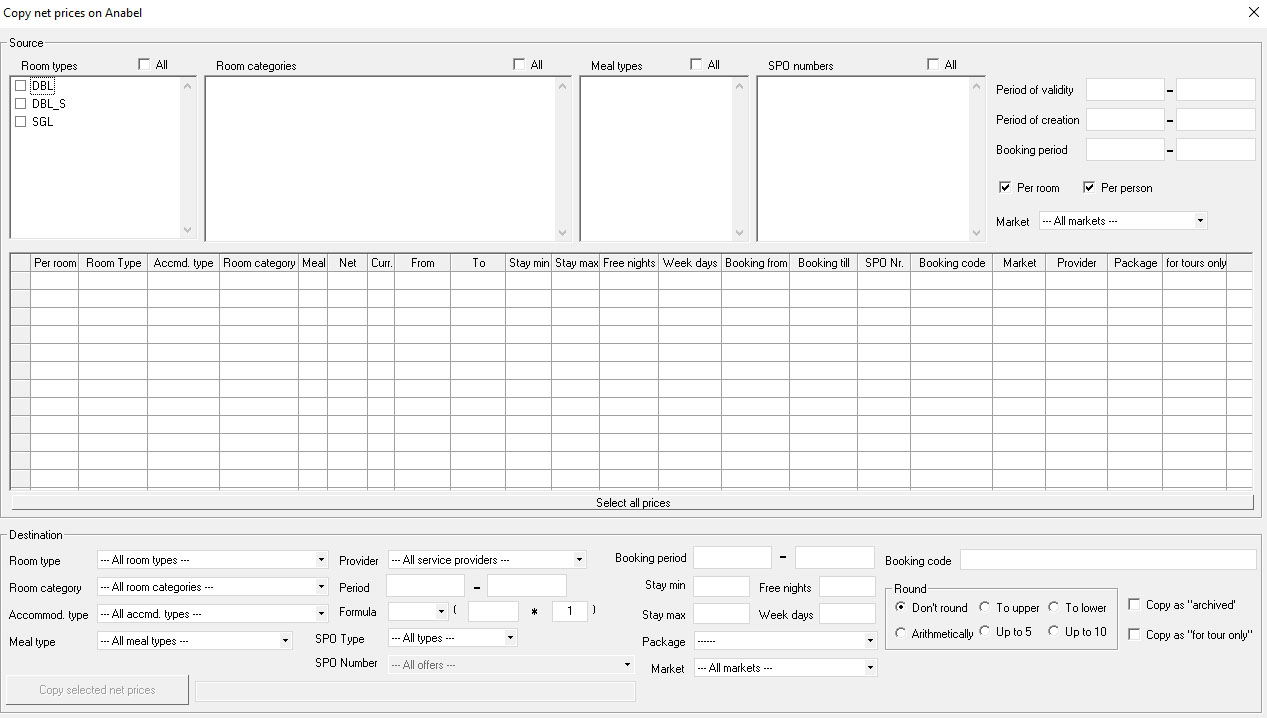Image resolution: width=1267 pixels, height=718 pixels.
Task: Select Arithmetically rounding option
Action: (901, 633)
